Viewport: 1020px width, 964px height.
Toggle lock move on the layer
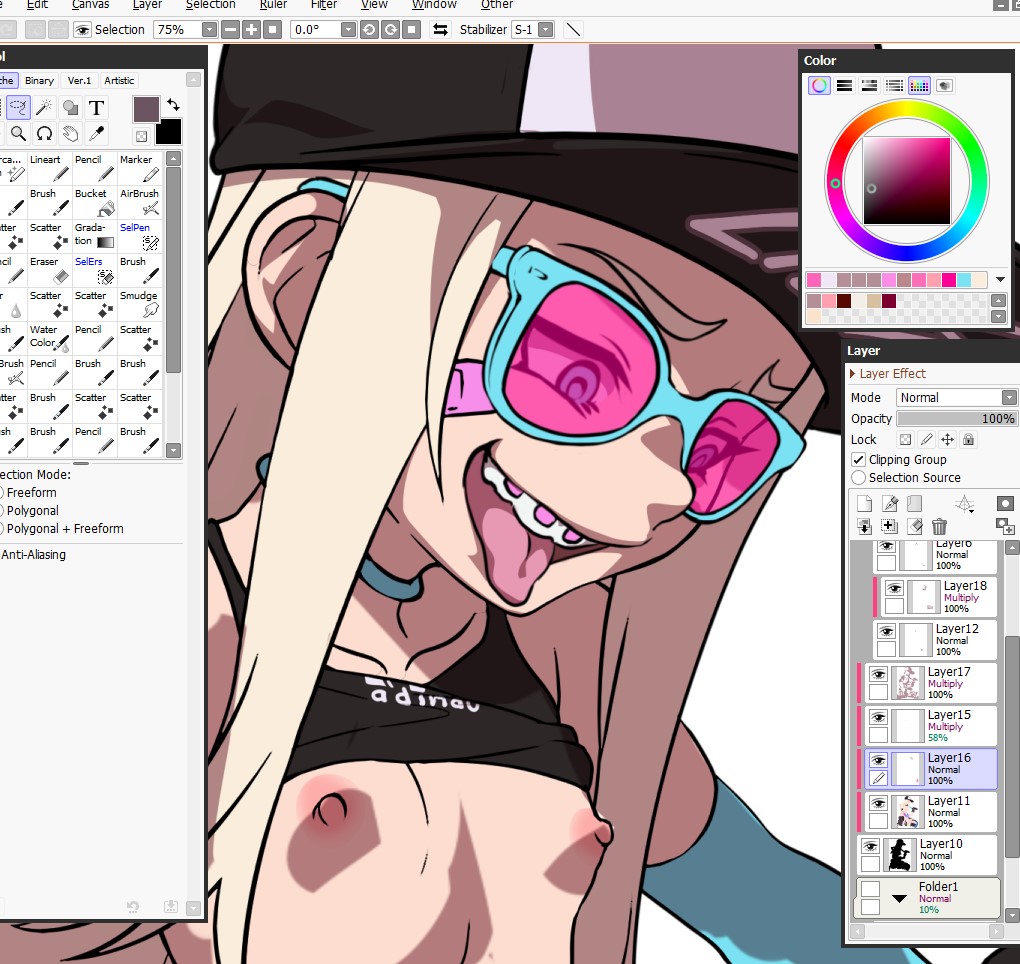[x=947, y=440]
